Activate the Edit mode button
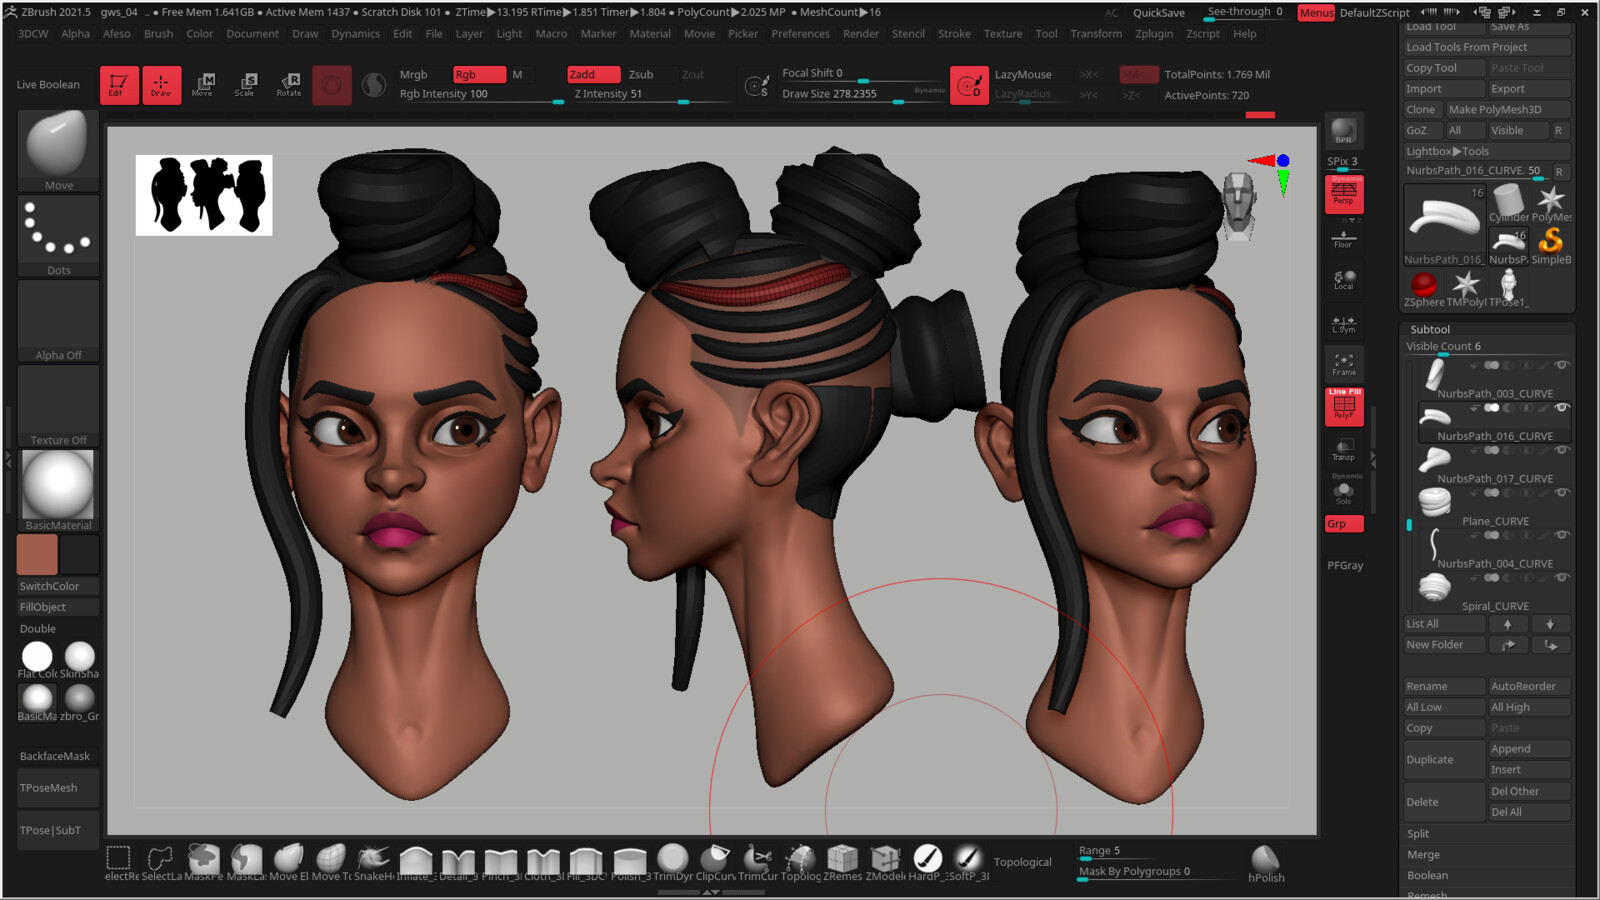Viewport: 1600px width, 900px height. 118,85
